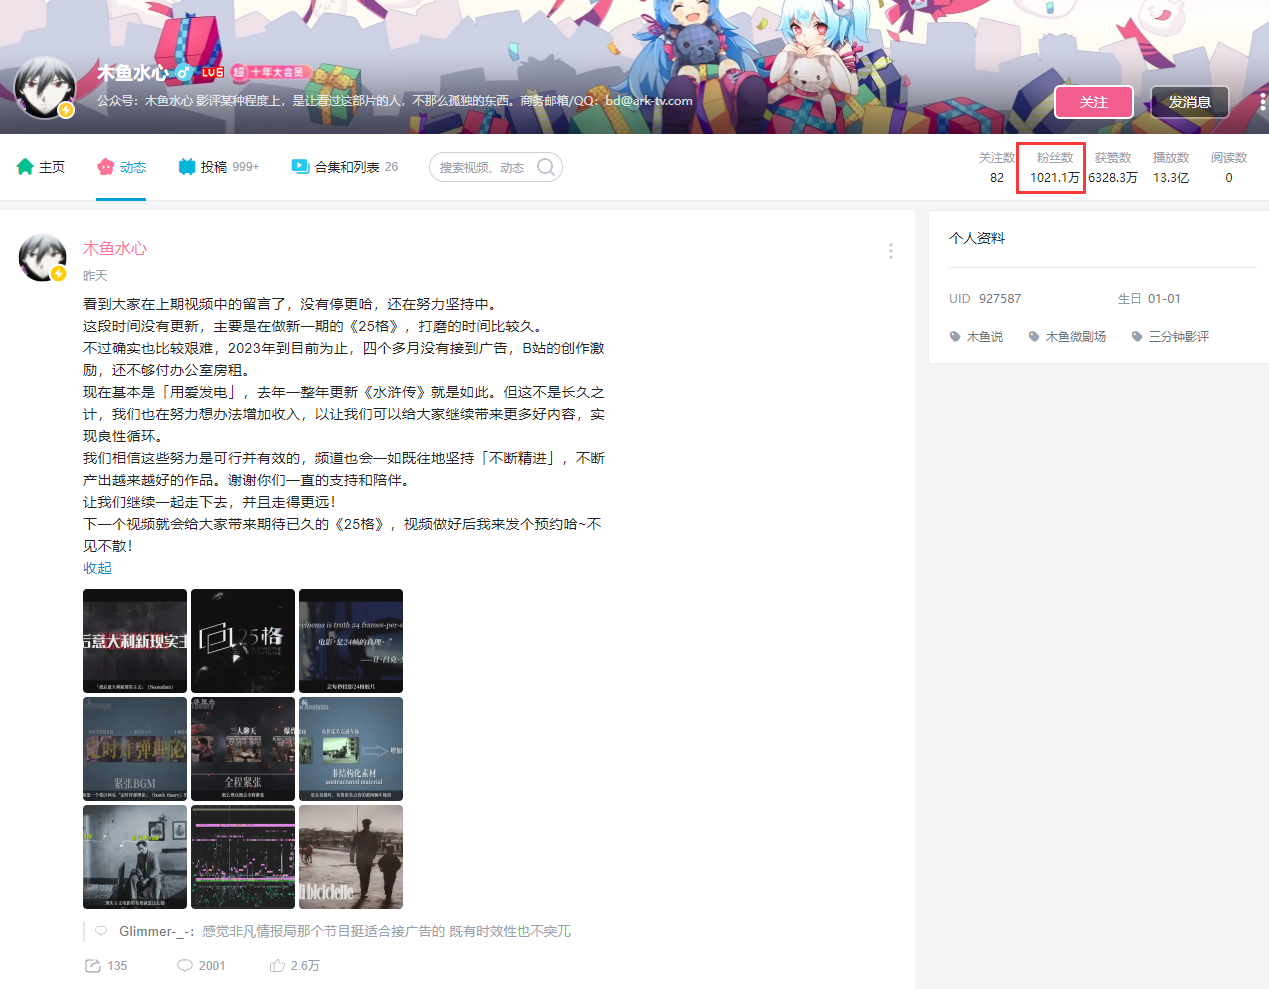Click the 阅读数 read count statistic
Viewport: 1269px width, 989px height.
1229,167
